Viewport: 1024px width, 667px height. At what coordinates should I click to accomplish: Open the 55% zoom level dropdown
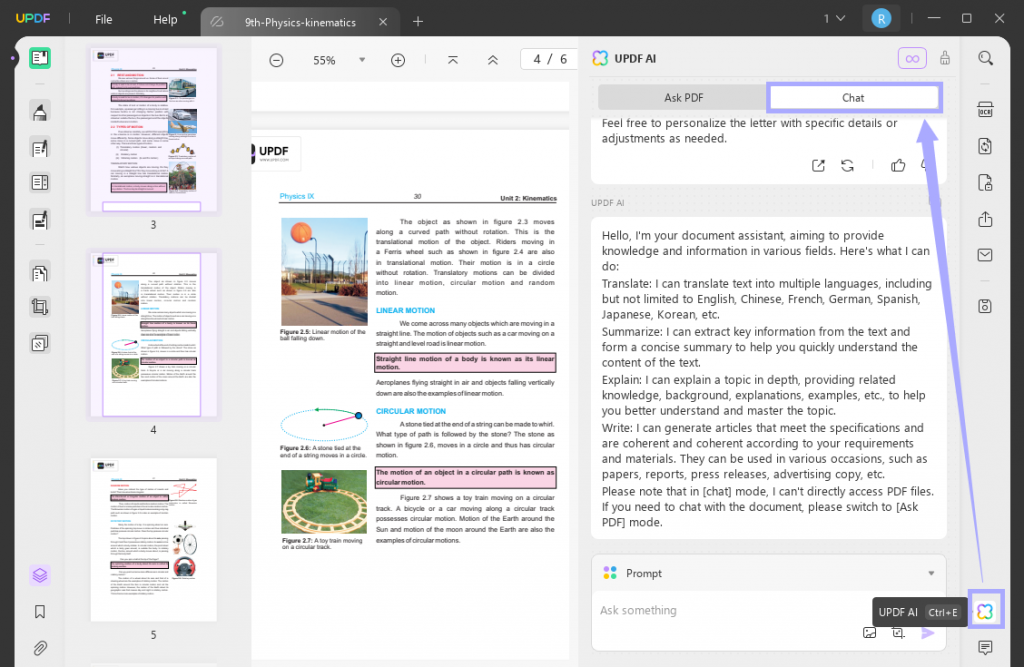click(362, 60)
